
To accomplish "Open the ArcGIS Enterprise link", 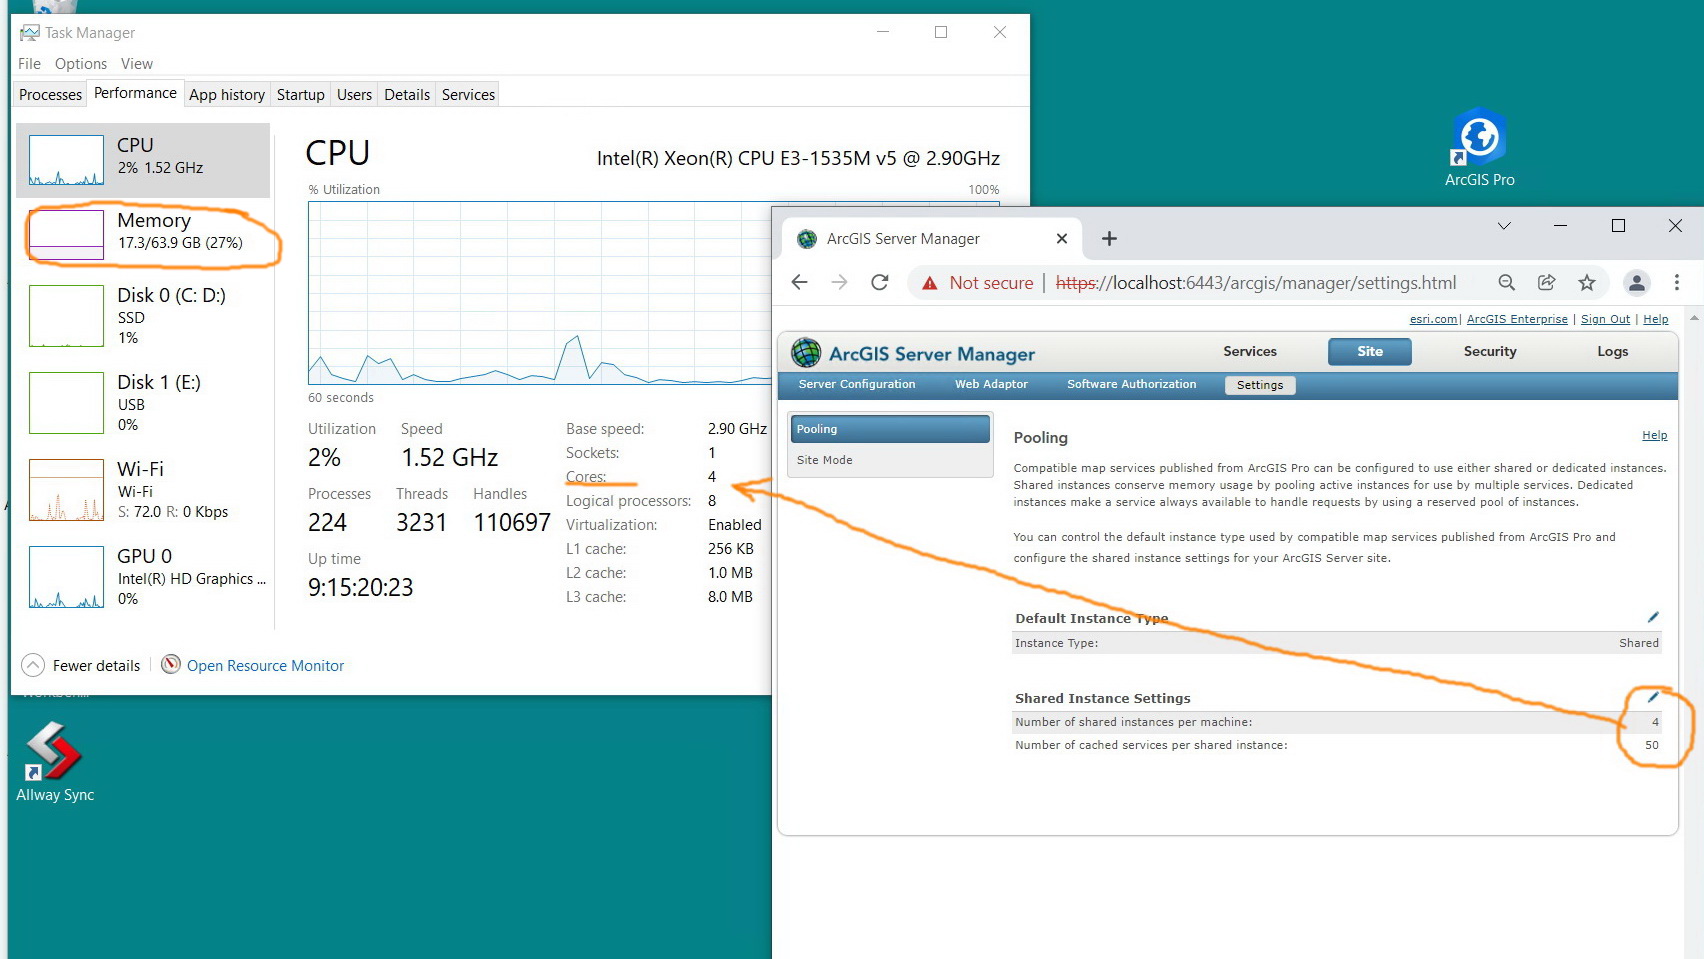I will [x=1517, y=319].
